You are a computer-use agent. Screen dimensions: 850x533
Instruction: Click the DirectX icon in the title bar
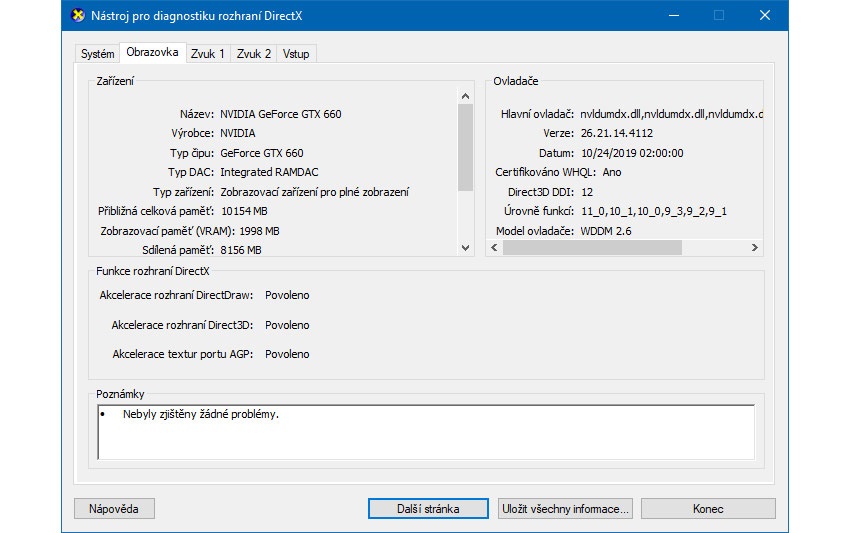click(78, 15)
